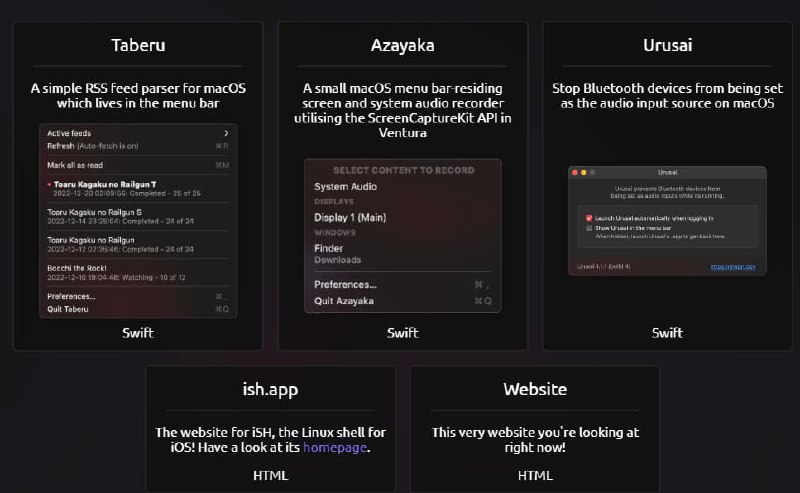Open the iSH homepage link

pyautogui.click(x=336, y=448)
